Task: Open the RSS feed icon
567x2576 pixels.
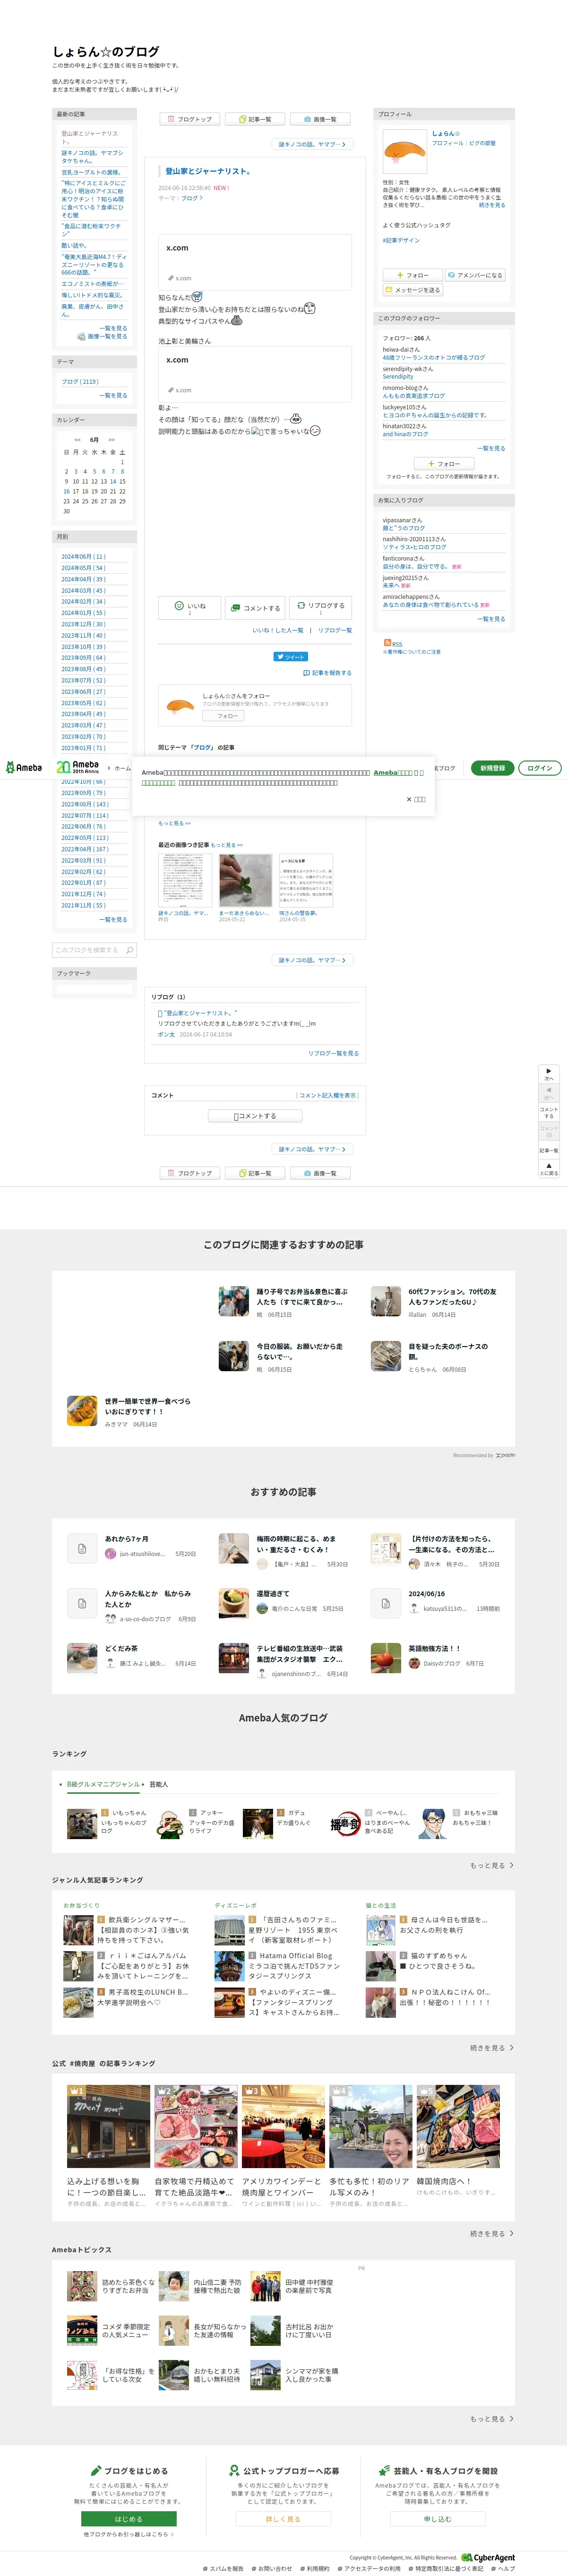Action: [387, 643]
